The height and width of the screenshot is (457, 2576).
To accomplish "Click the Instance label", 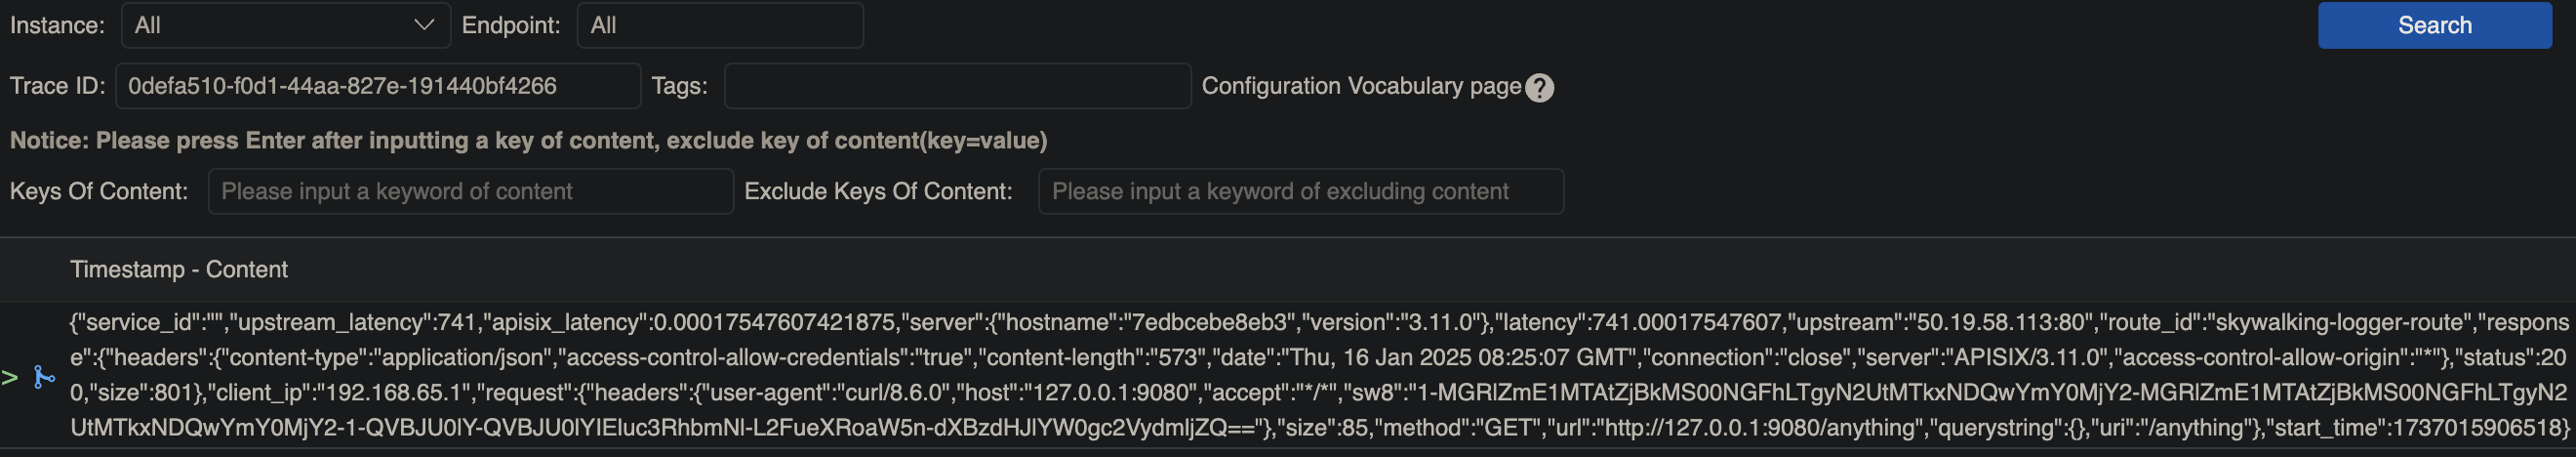I will [57, 25].
